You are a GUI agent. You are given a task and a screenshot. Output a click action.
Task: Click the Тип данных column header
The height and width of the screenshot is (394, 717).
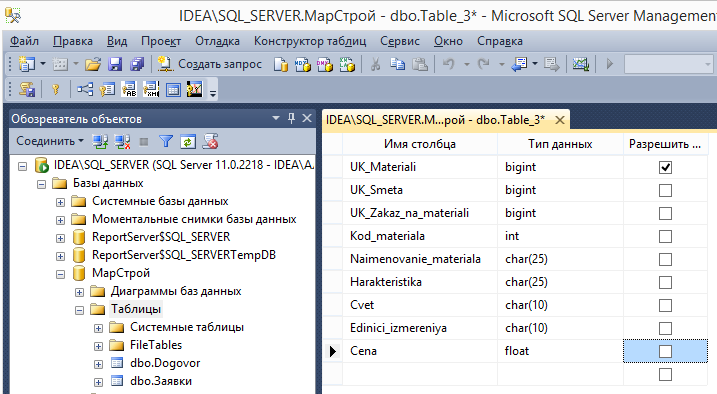tap(560, 144)
